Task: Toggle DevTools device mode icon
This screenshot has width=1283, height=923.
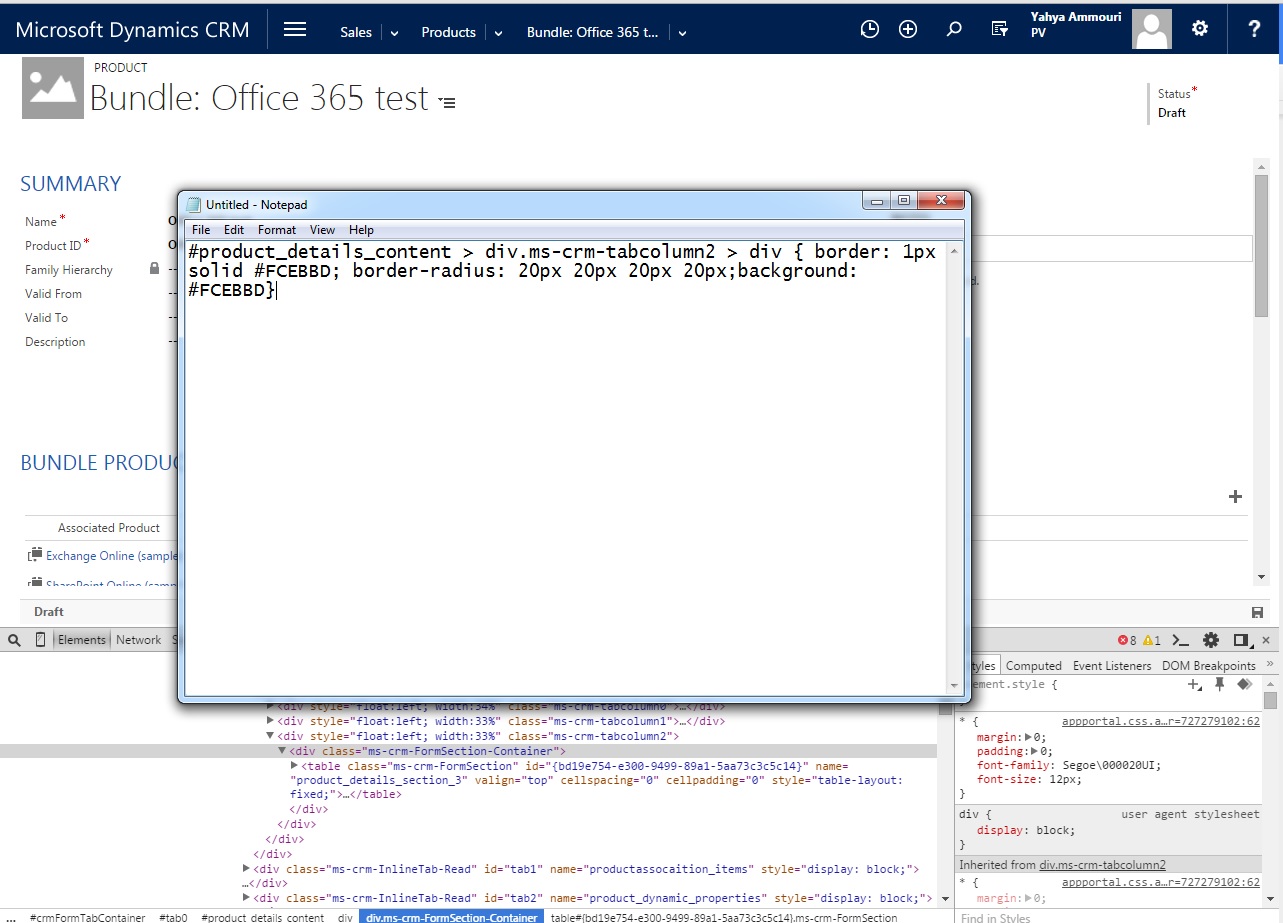Action: [40, 640]
